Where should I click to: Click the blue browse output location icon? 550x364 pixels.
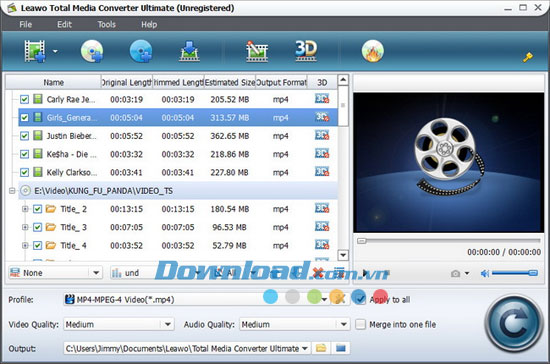pos(341,348)
